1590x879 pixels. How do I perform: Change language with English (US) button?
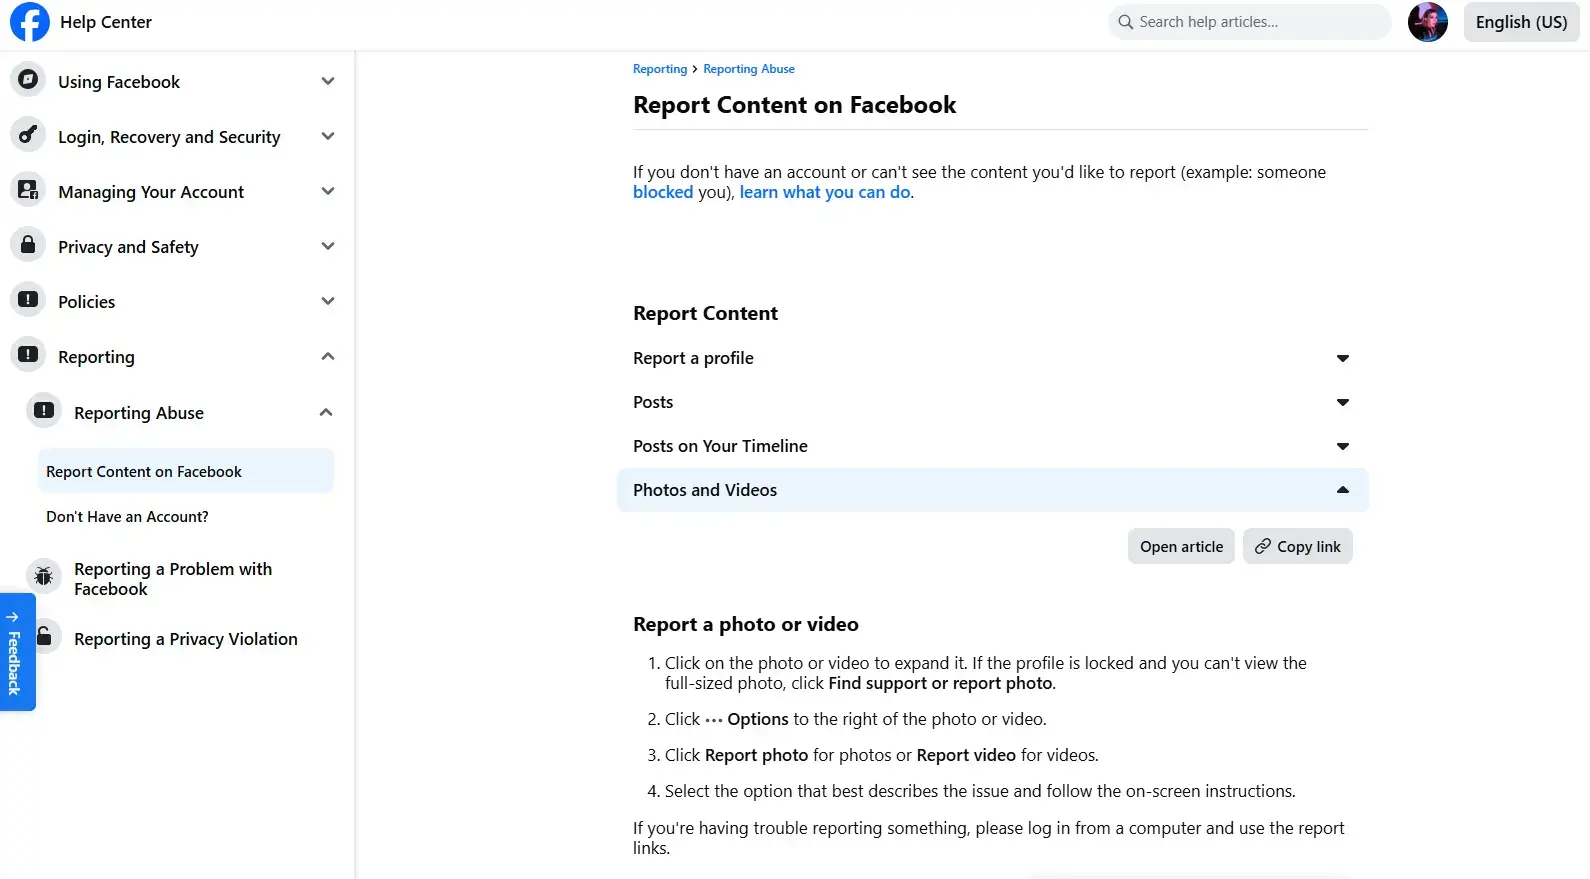tap(1521, 22)
